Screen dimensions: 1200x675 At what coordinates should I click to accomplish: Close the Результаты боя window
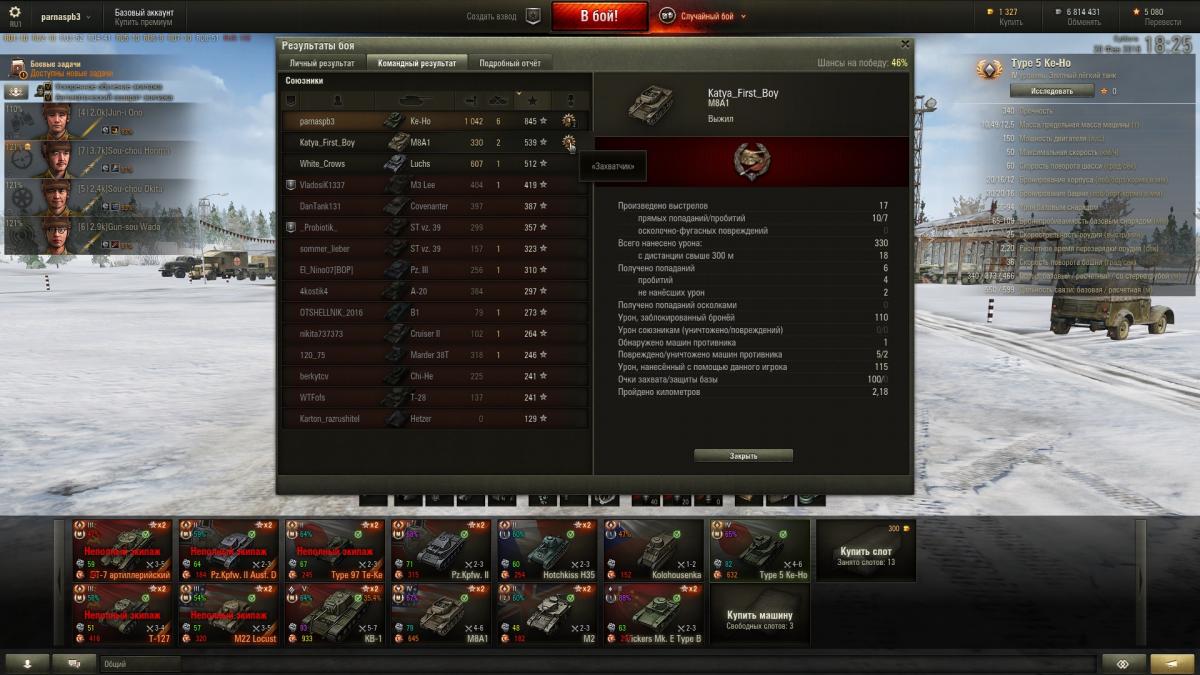point(905,44)
